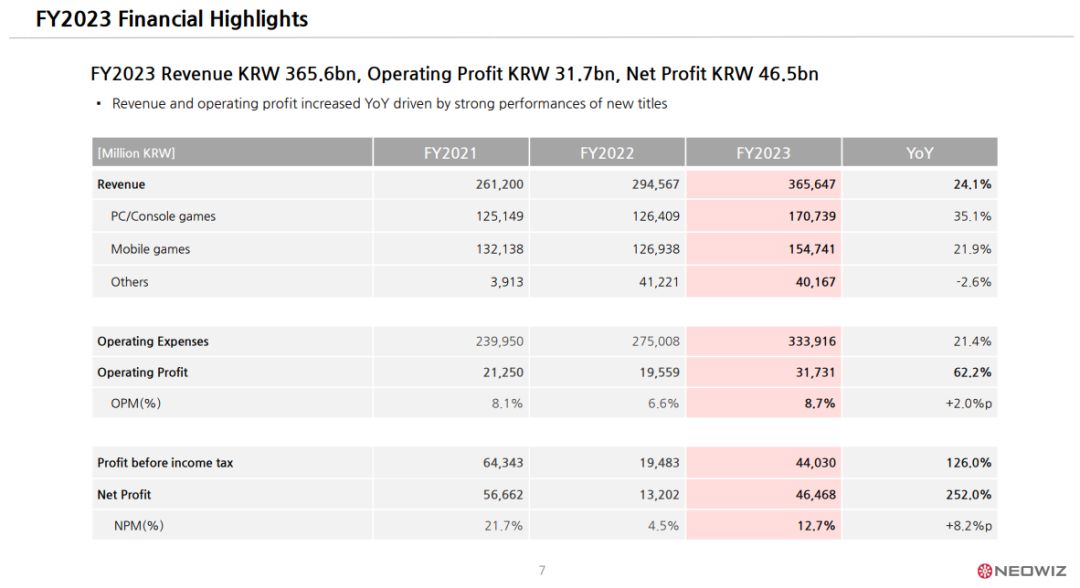Click the slide headline about Revenue KRW 365.6bn
The width and height of the screenshot is (1080, 588).
[x=455, y=74]
